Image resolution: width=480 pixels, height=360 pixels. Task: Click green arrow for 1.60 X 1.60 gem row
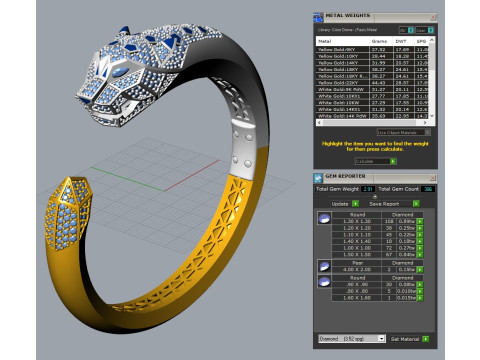pyautogui.click(x=420, y=298)
